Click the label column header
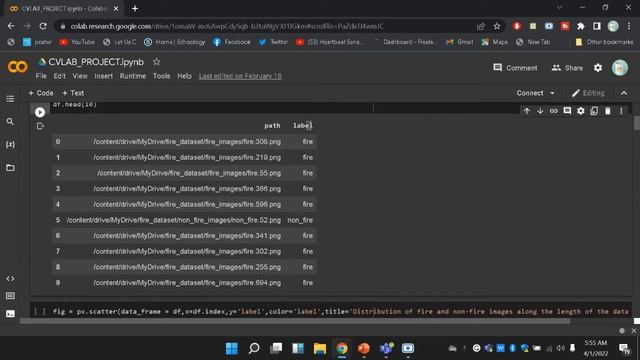This screenshot has width=640, height=360. tap(302, 125)
